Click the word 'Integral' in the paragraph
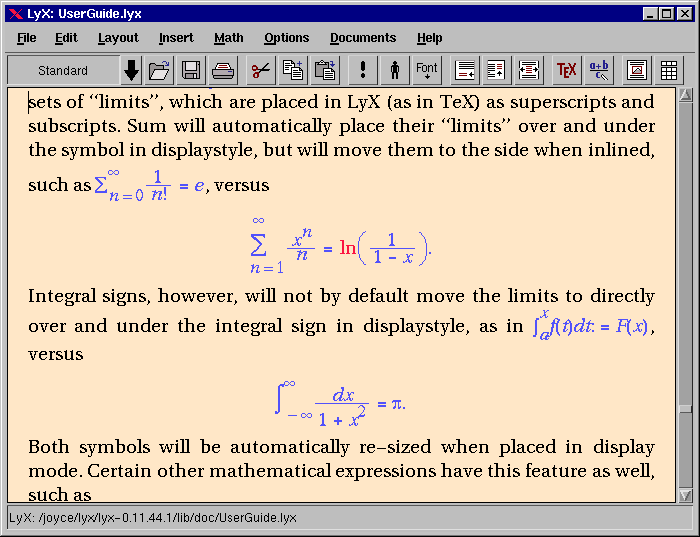Viewport: 700px width, 537px height. pyautogui.click(x=62, y=297)
